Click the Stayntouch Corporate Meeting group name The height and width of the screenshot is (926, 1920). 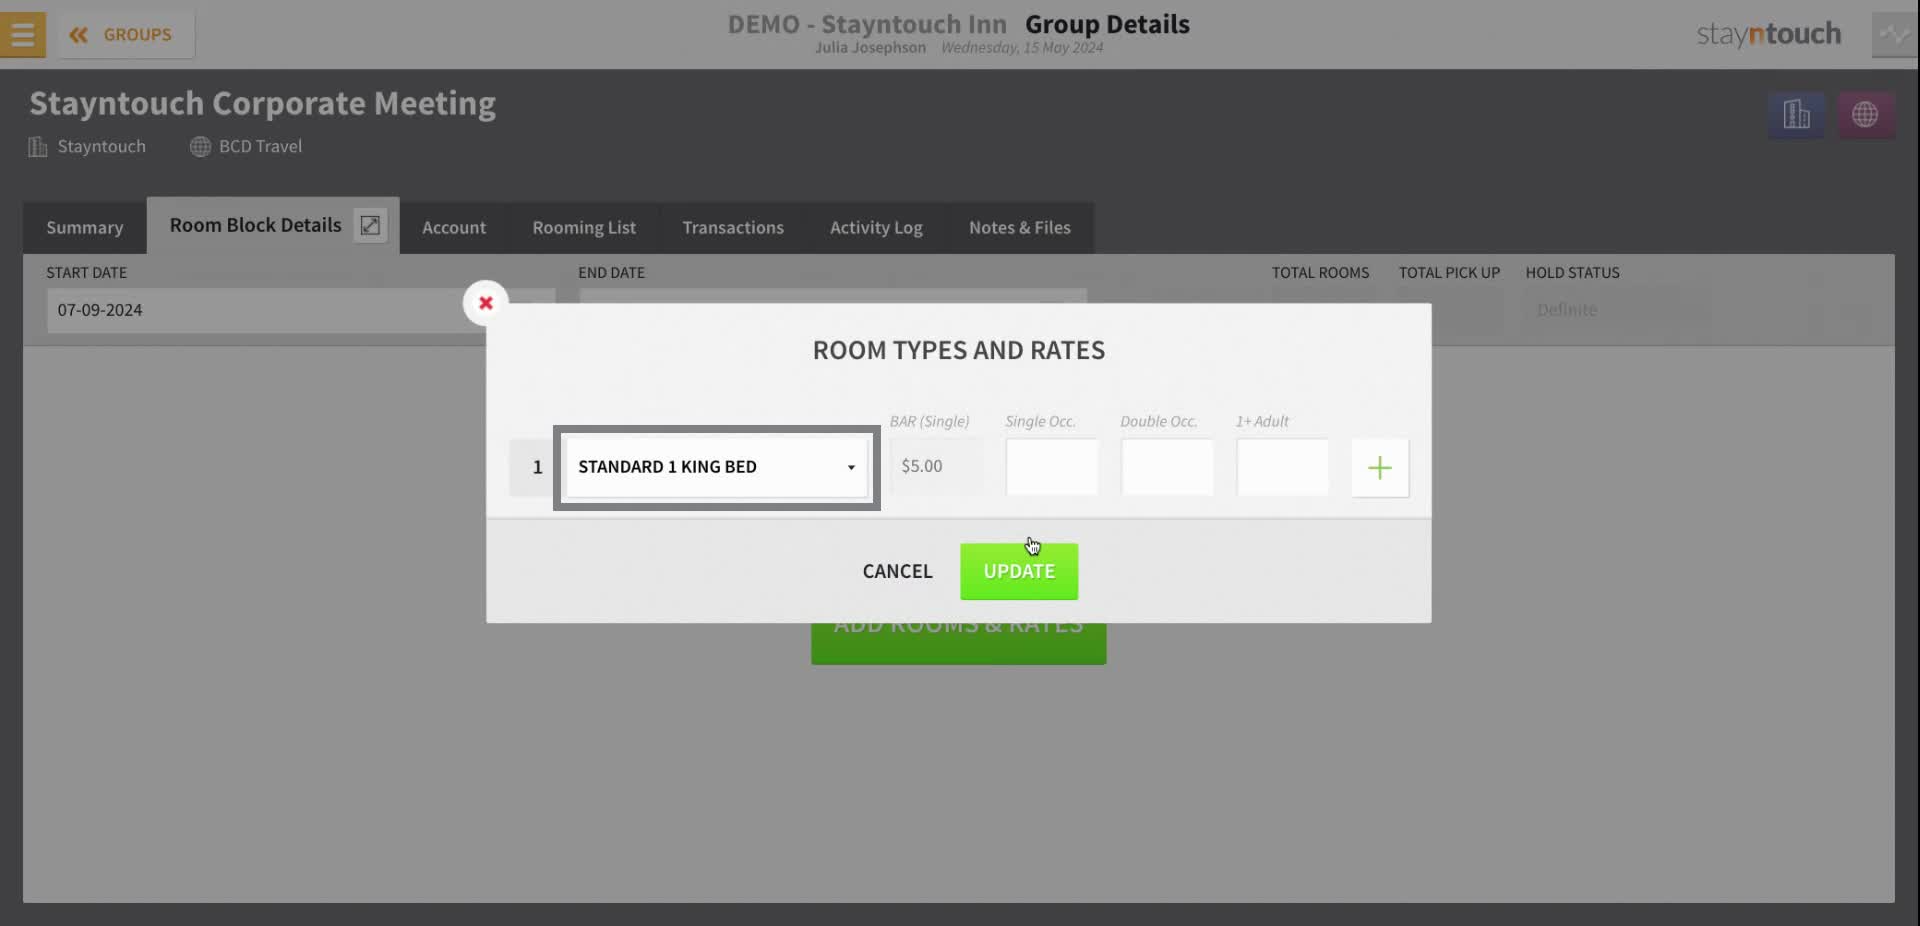coord(262,103)
